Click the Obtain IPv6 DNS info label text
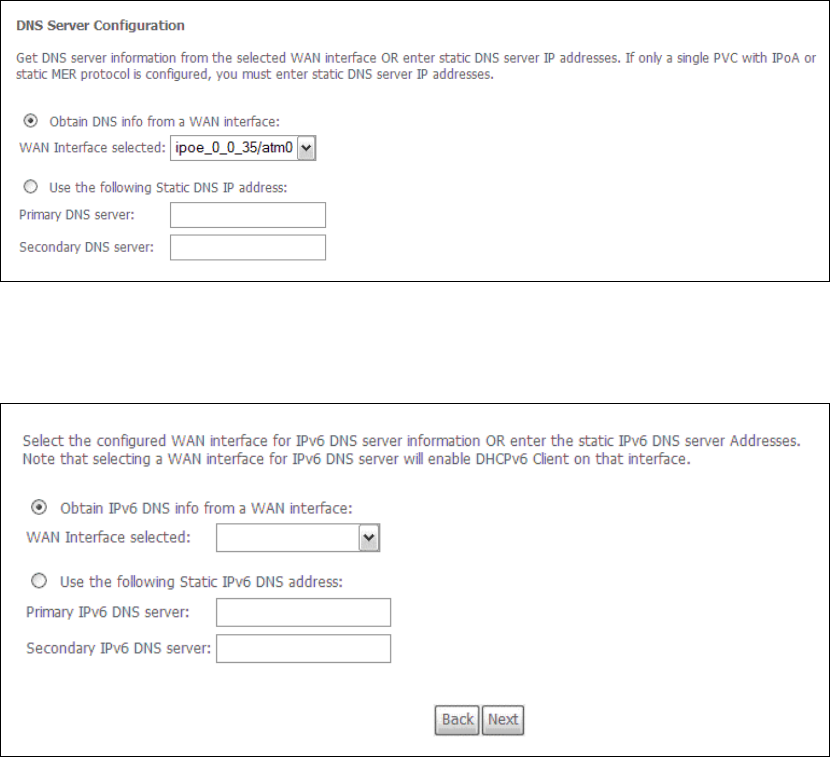The image size is (830, 757). pos(206,508)
